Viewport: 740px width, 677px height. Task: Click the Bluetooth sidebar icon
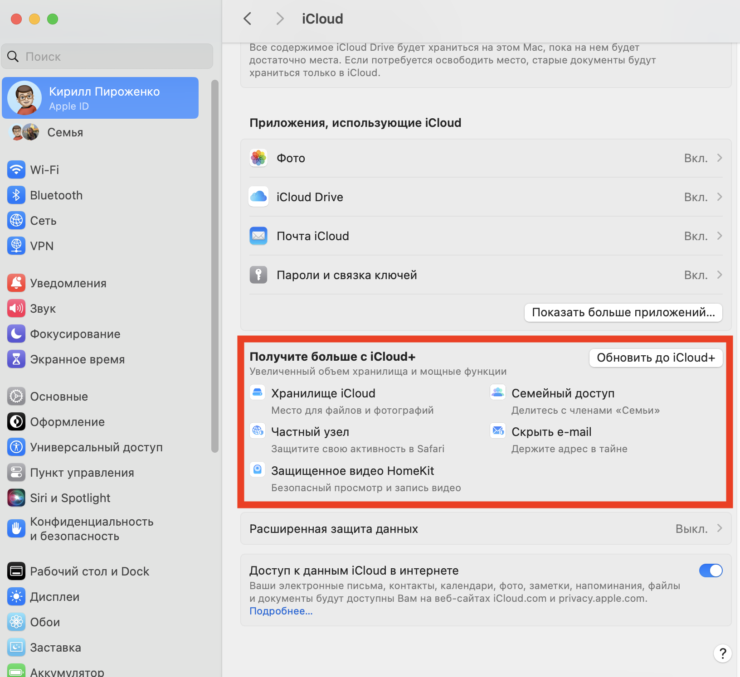(16, 195)
